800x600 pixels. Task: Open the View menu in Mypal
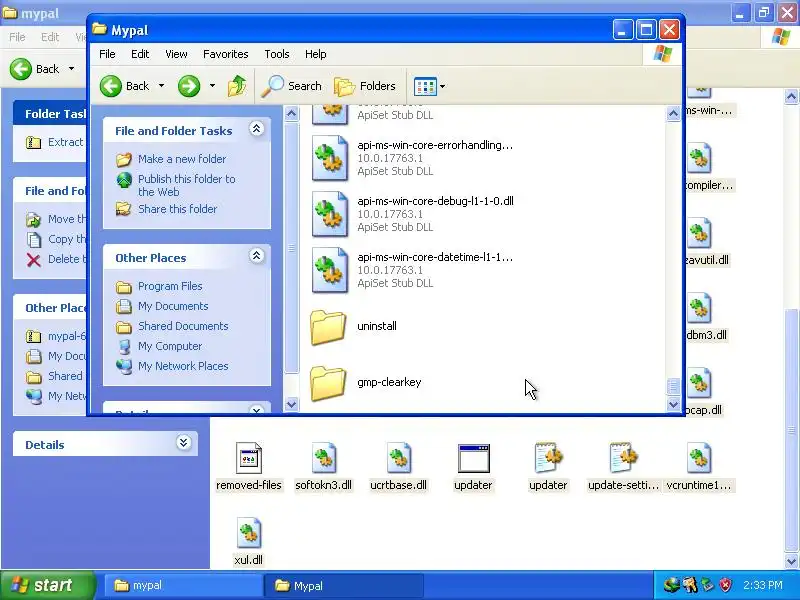176,54
